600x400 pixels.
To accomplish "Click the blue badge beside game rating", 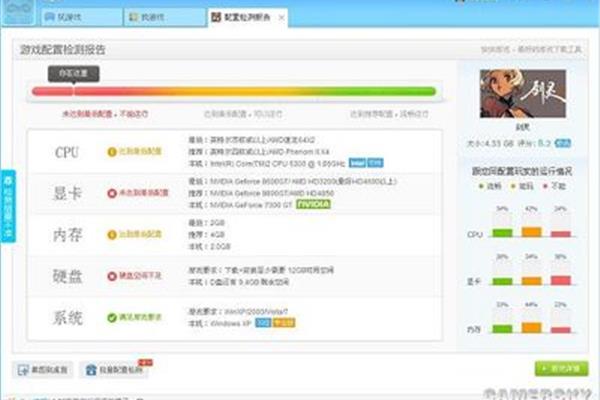I will (562, 144).
